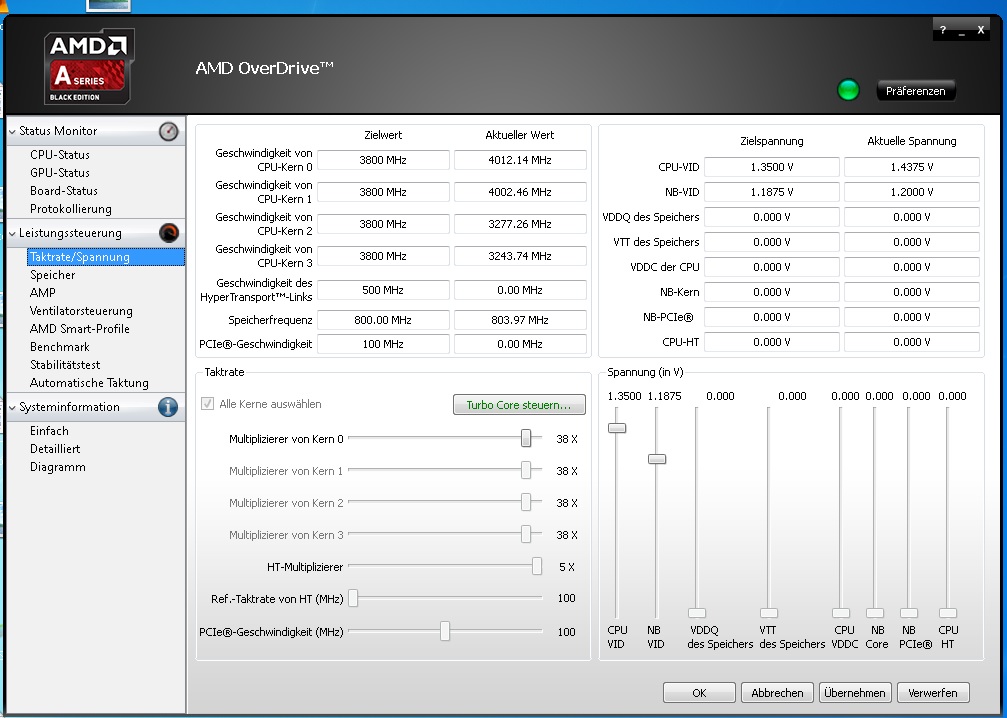
Task: Open the Stabilitätstest page
Action: tap(65, 365)
